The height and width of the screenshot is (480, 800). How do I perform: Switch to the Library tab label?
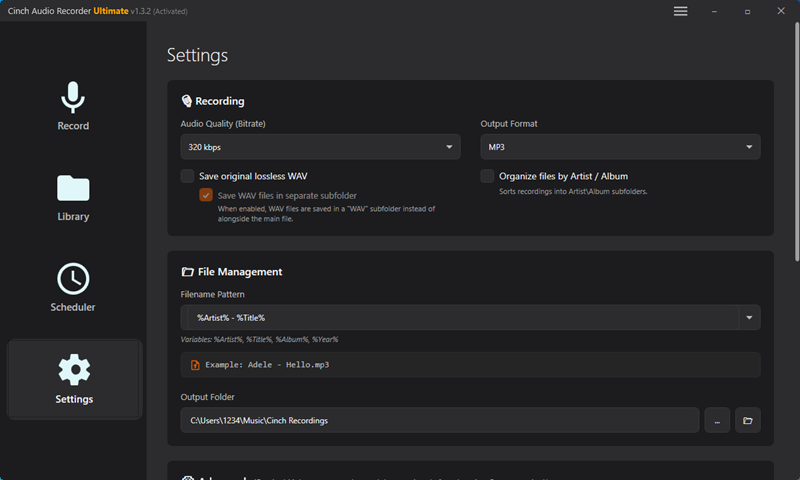pyautogui.click(x=73, y=217)
